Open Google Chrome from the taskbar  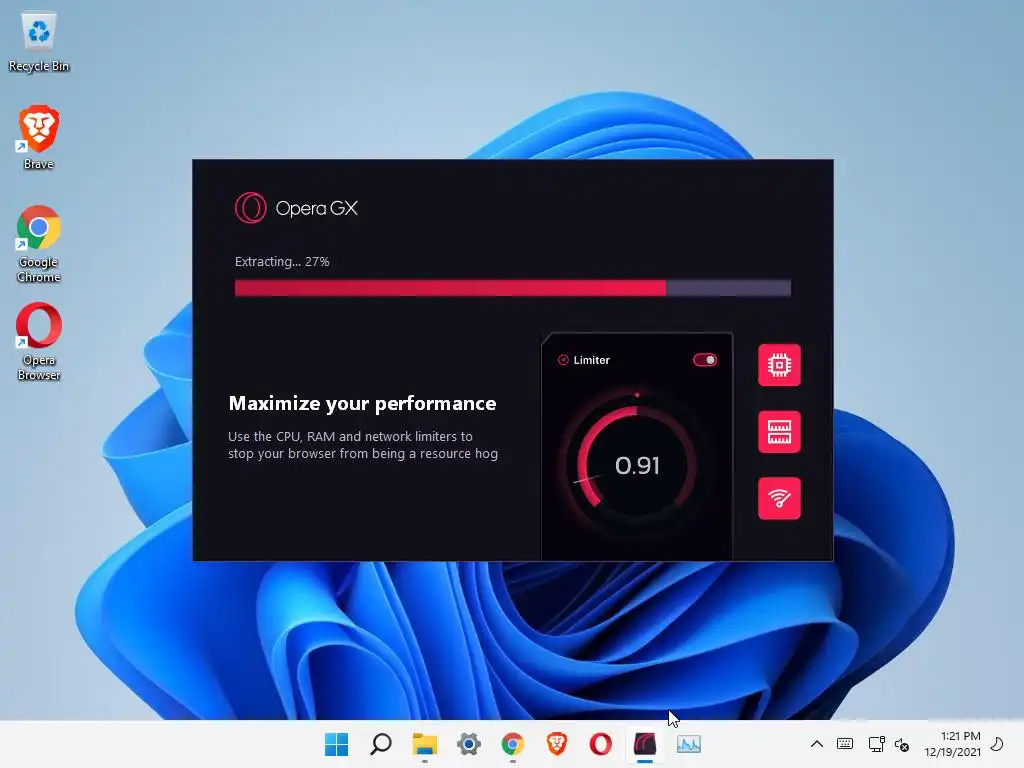click(513, 744)
